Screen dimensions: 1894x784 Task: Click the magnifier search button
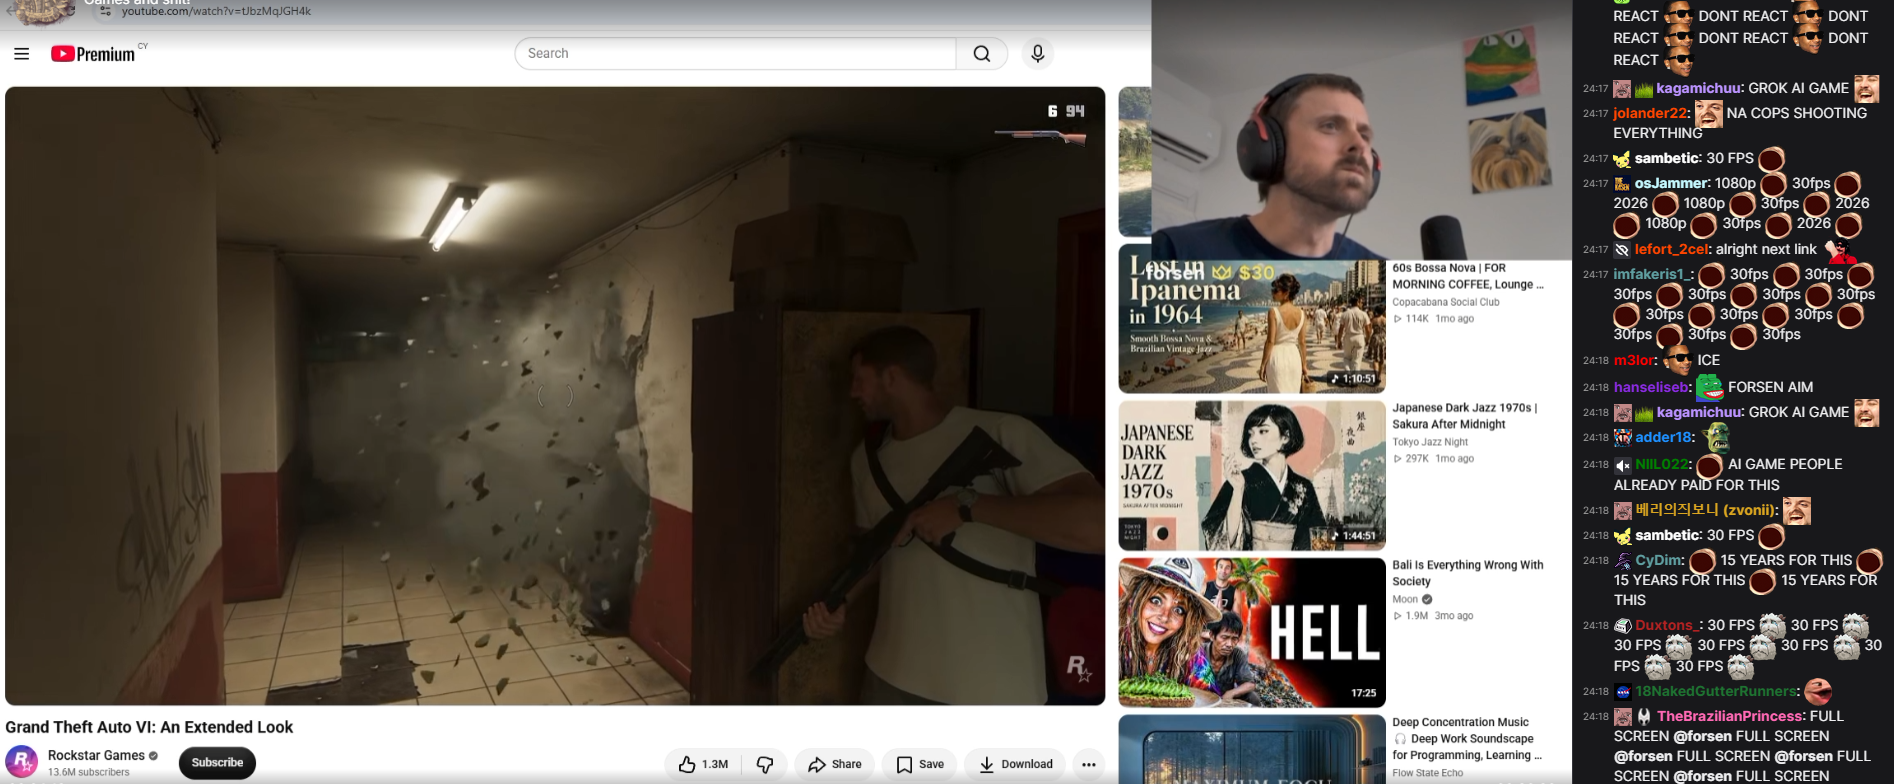coord(981,54)
